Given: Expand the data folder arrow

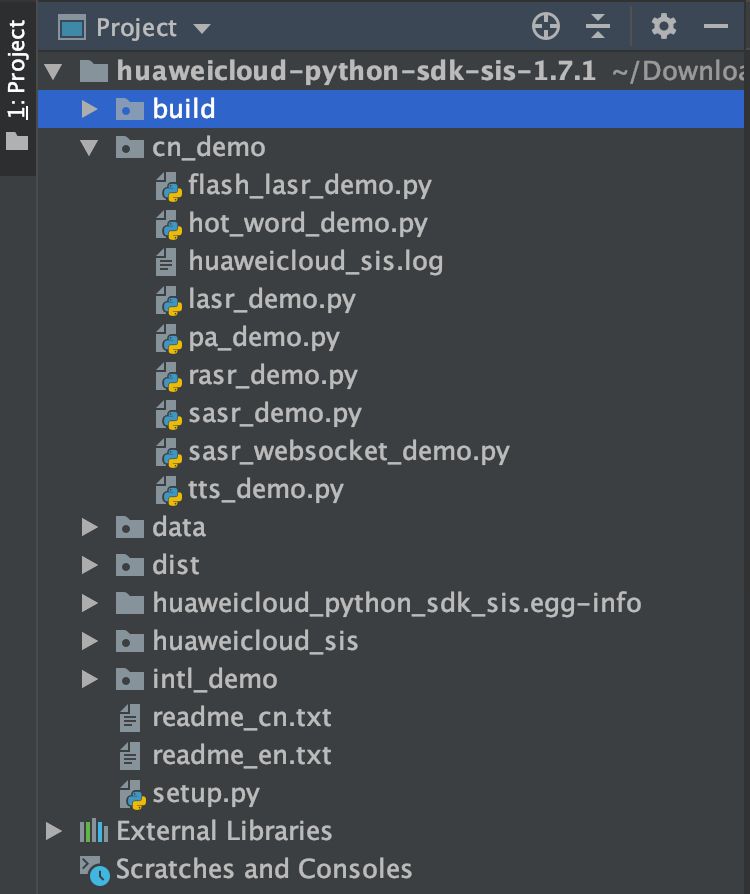Looking at the screenshot, I should pyautogui.click(x=90, y=527).
